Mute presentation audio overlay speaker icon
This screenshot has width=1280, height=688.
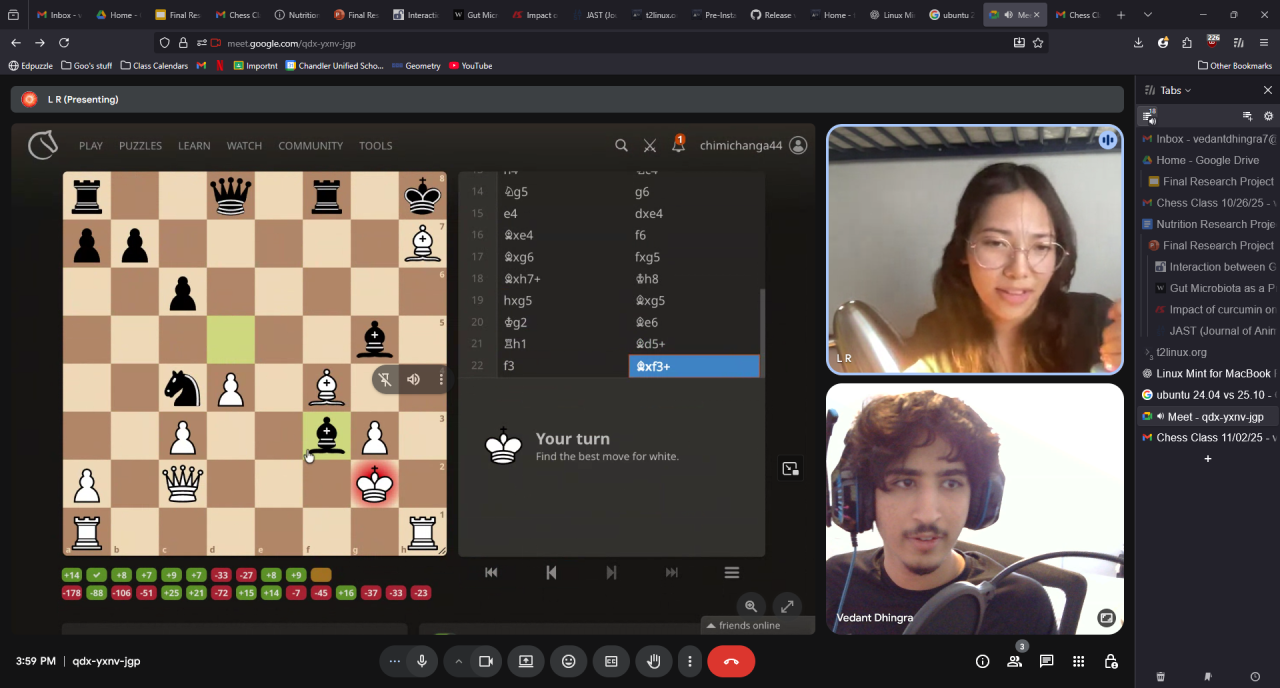tap(413, 379)
